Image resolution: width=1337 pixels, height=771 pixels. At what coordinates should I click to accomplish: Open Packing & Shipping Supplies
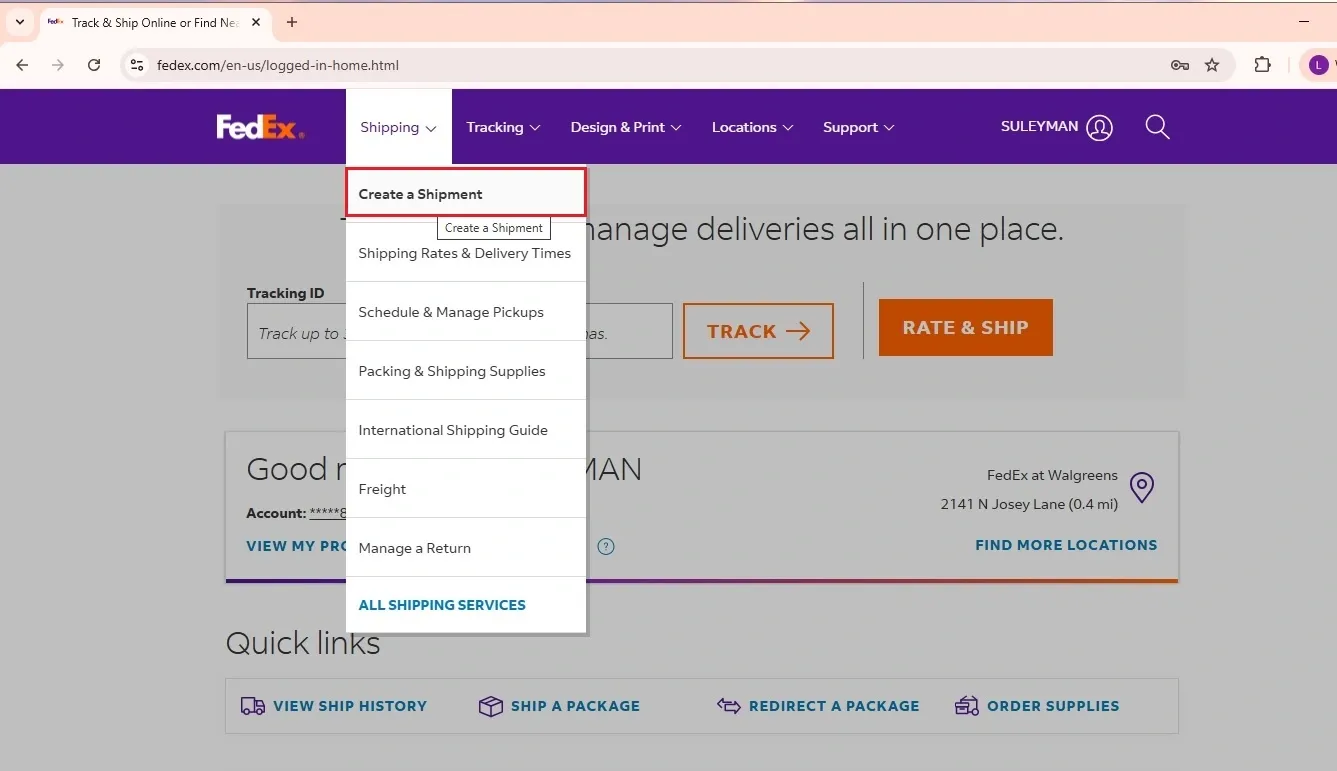coord(466,371)
